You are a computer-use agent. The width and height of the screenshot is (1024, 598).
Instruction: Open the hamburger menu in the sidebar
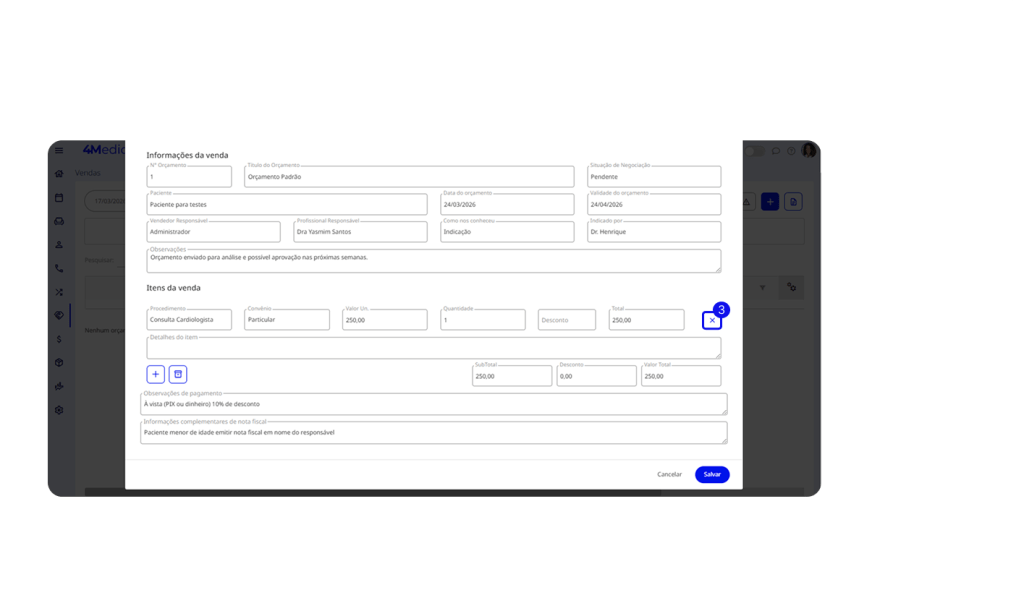point(59,150)
